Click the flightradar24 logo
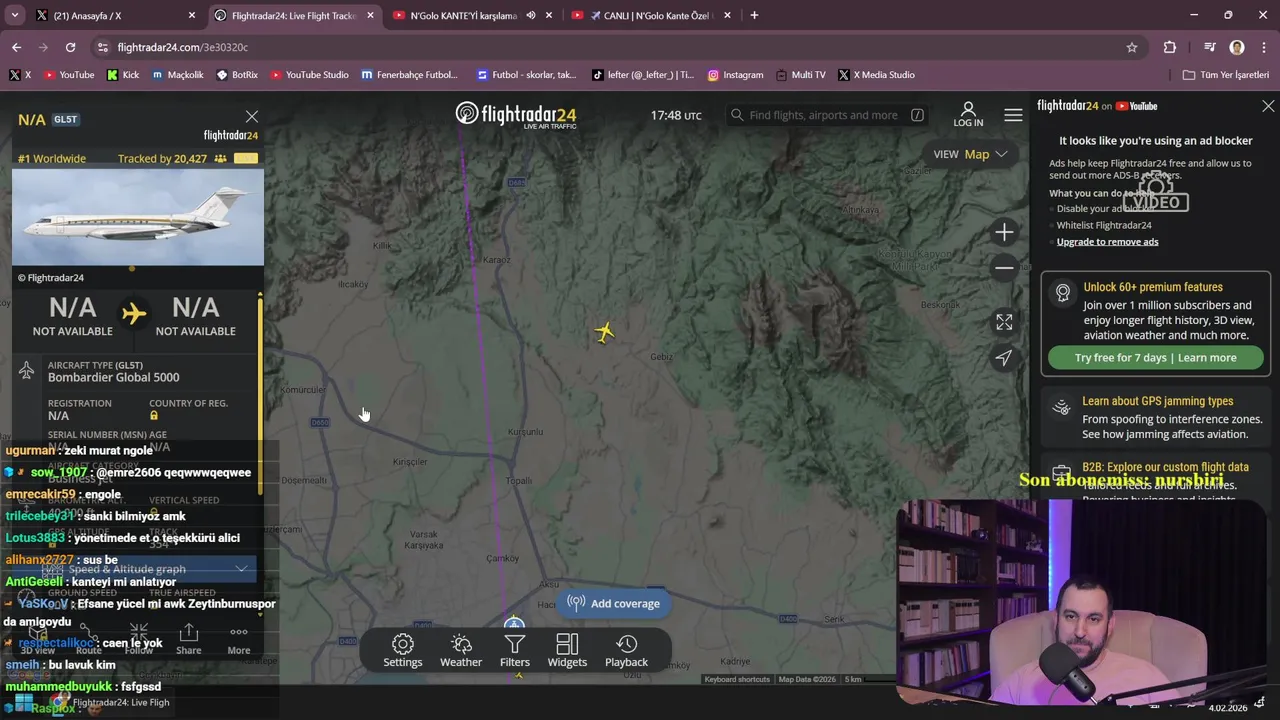The image size is (1280, 720). pyautogui.click(x=516, y=115)
